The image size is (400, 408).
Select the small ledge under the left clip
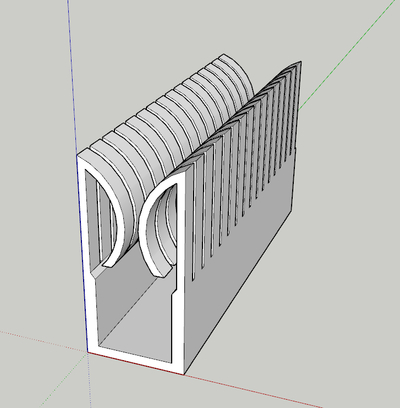pyautogui.click(x=97, y=273)
